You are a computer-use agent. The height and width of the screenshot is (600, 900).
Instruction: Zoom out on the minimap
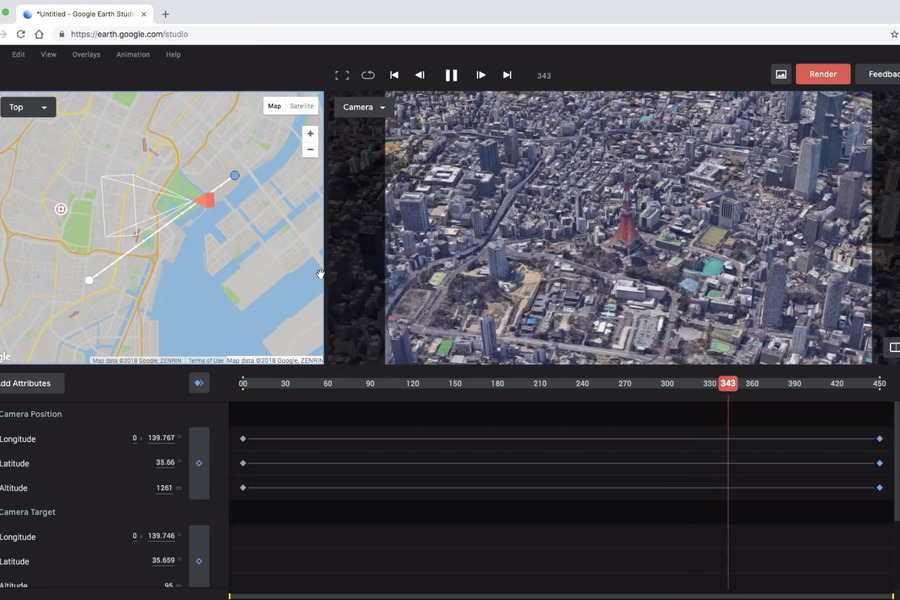[x=310, y=149]
